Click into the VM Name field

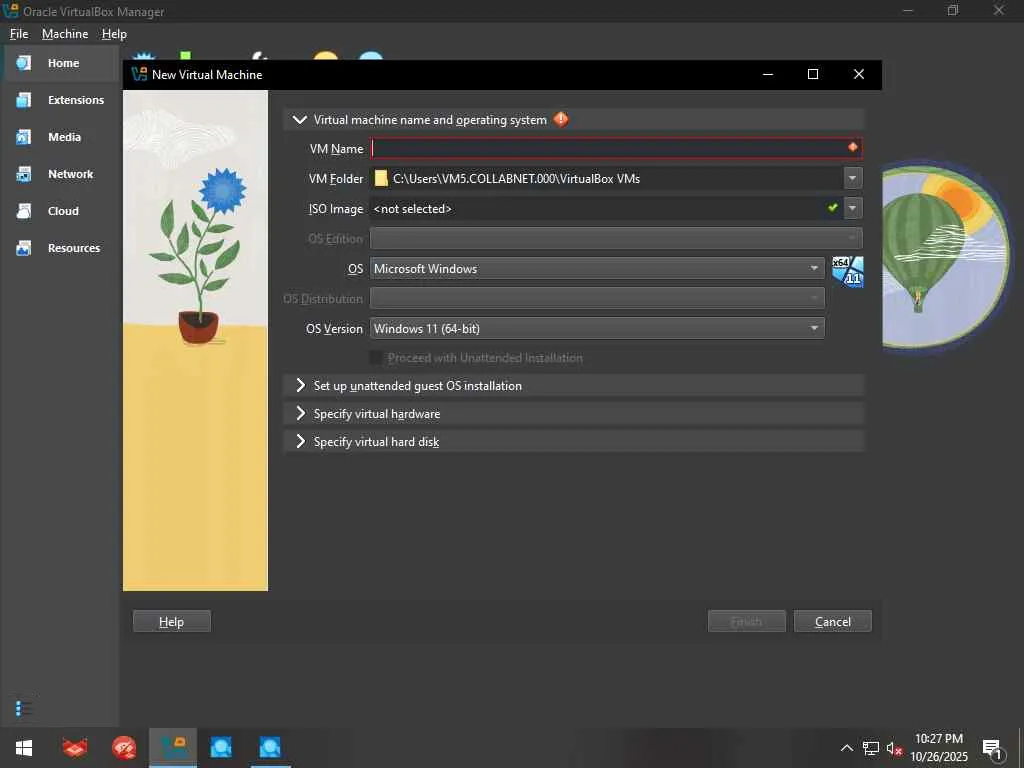tap(616, 148)
